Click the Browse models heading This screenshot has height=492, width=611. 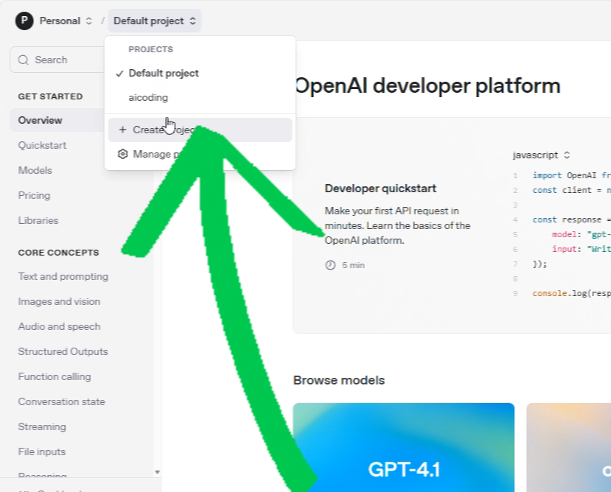[x=339, y=380]
